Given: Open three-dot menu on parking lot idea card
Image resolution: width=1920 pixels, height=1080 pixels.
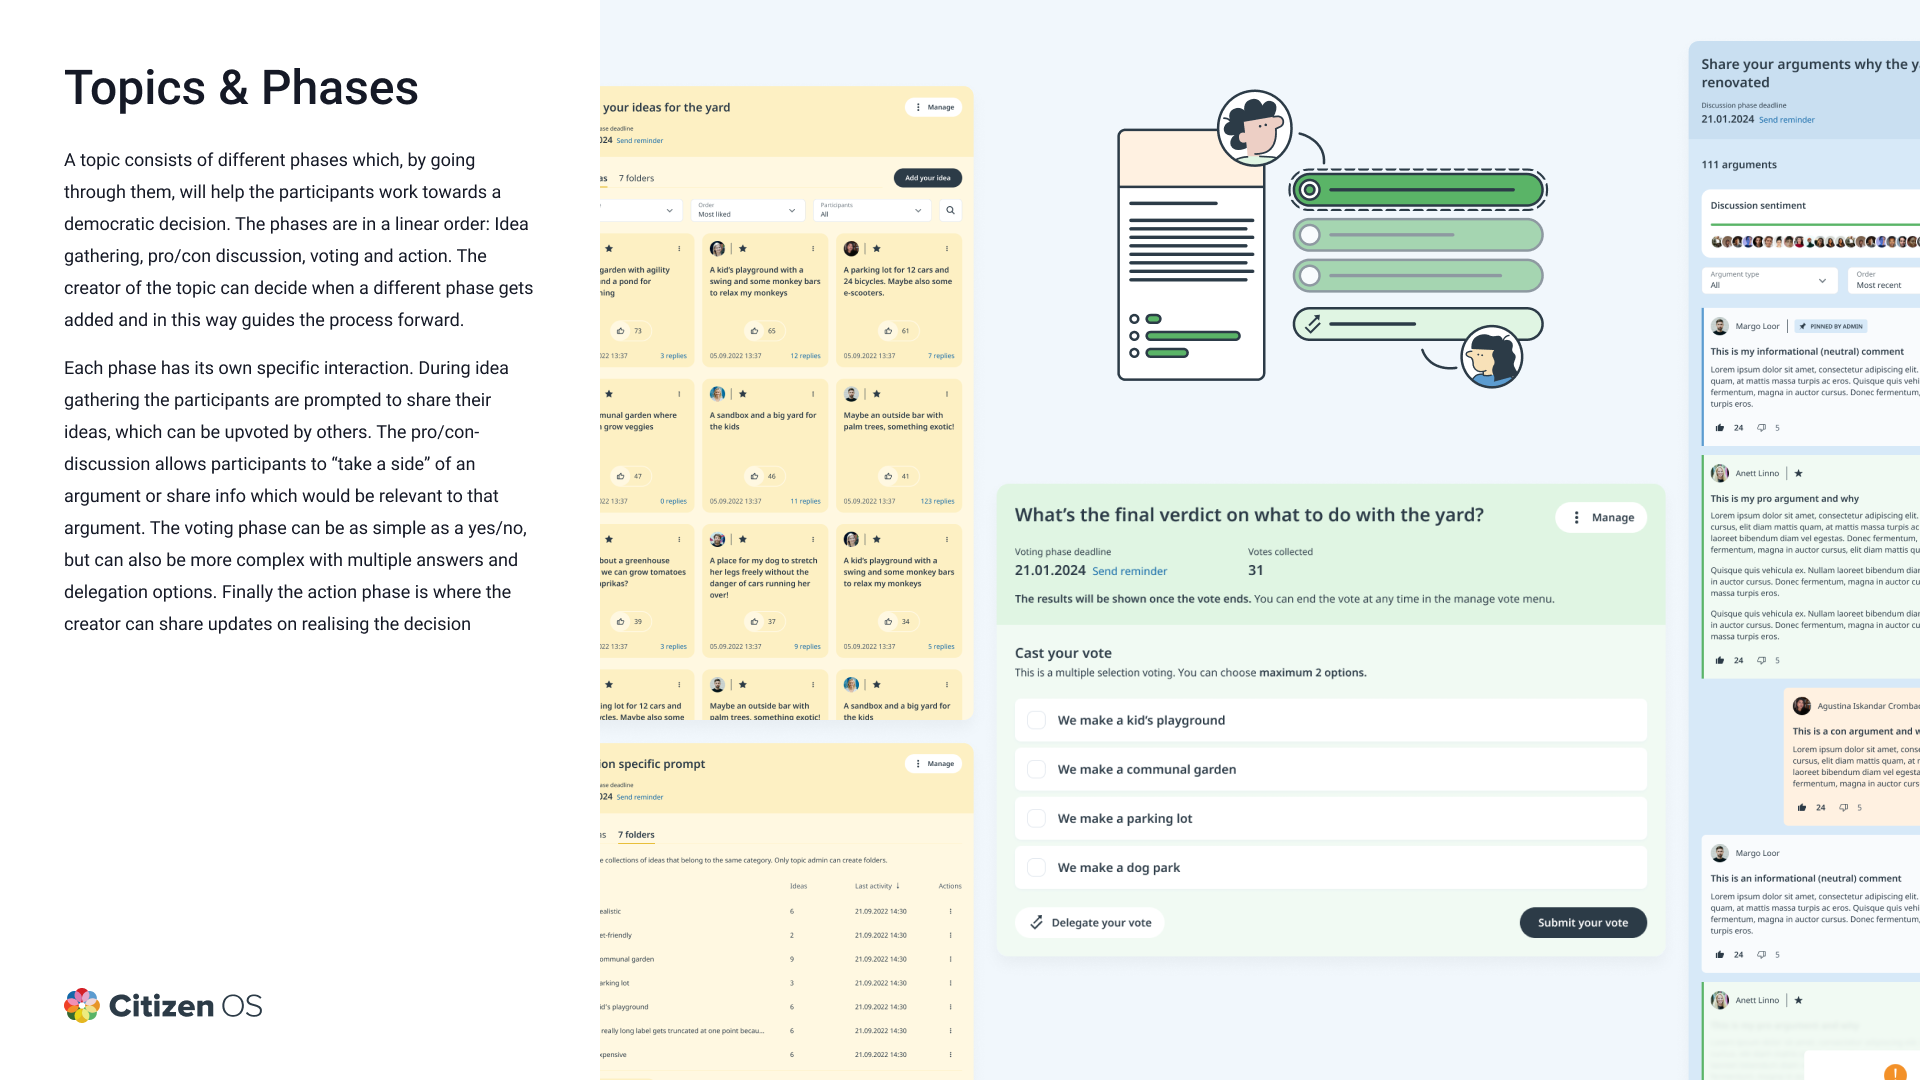Looking at the screenshot, I should click(x=946, y=249).
